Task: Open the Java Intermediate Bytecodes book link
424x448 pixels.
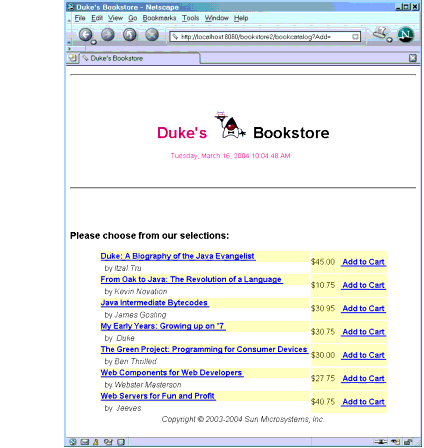Action: pos(154,303)
